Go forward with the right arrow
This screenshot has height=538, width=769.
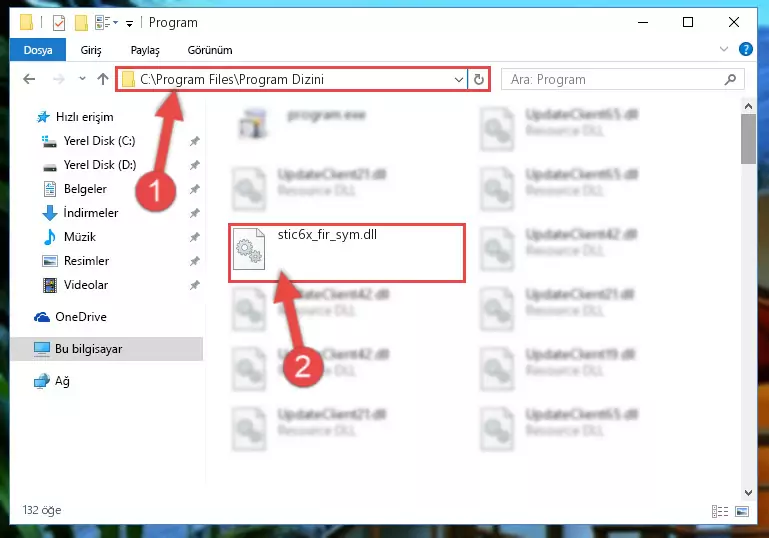[x=58, y=79]
